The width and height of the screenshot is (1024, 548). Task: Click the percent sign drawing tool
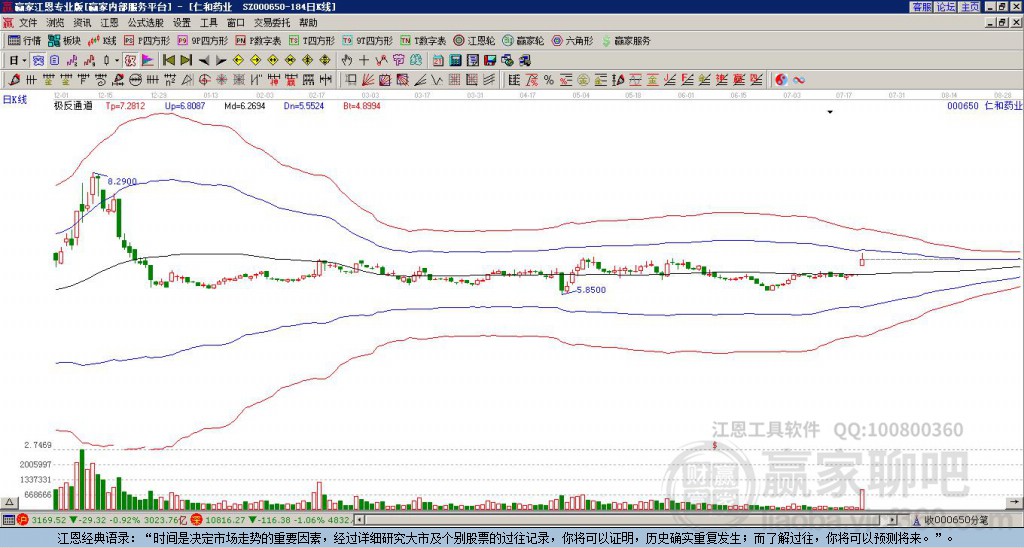point(549,80)
